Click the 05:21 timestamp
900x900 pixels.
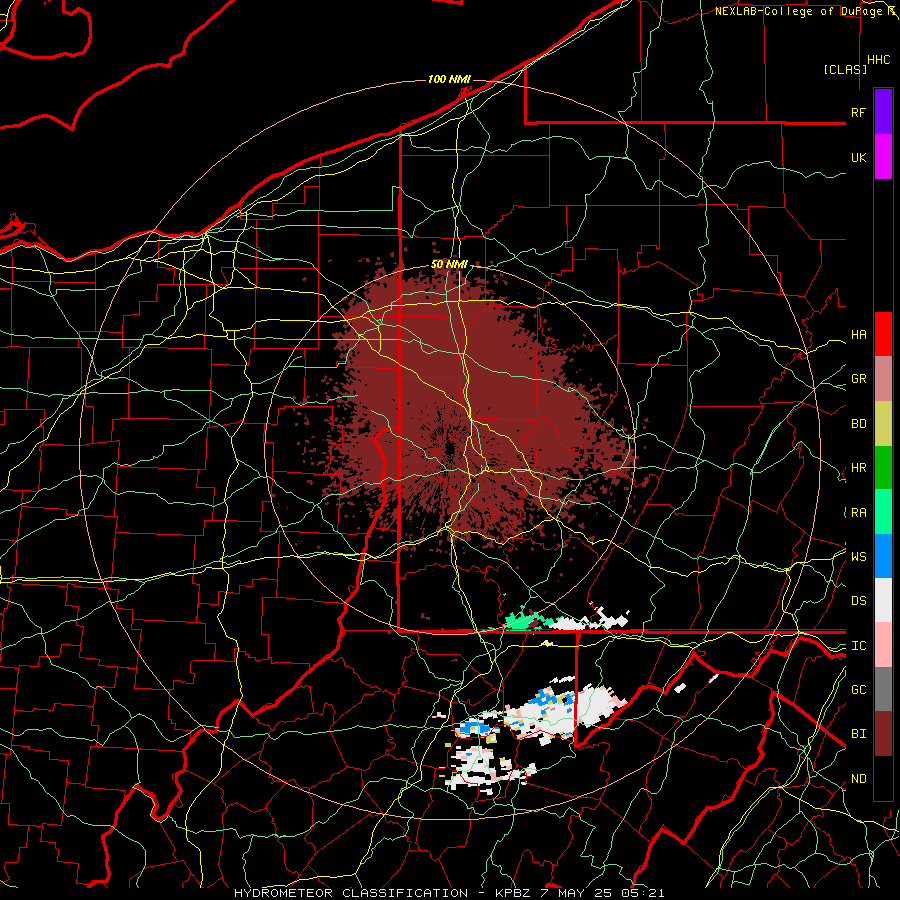(642, 893)
